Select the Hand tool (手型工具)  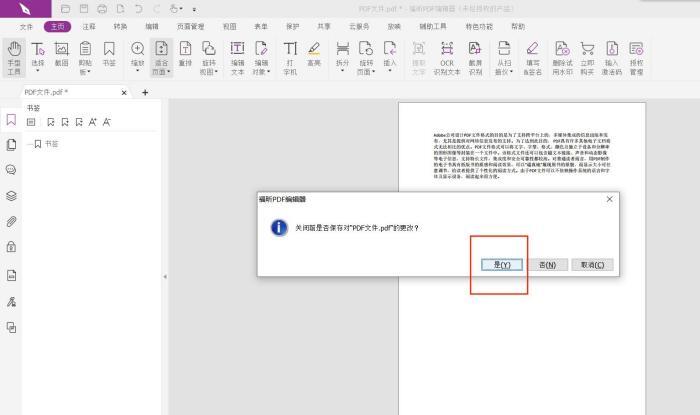14,58
